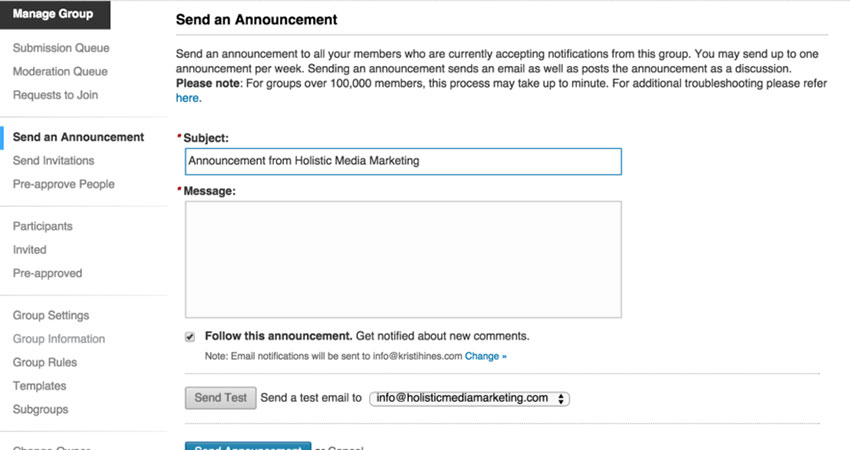This screenshot has width=850, height=450.
Task: Open the troubleshooting 'here' link
Action: [187, 98]
